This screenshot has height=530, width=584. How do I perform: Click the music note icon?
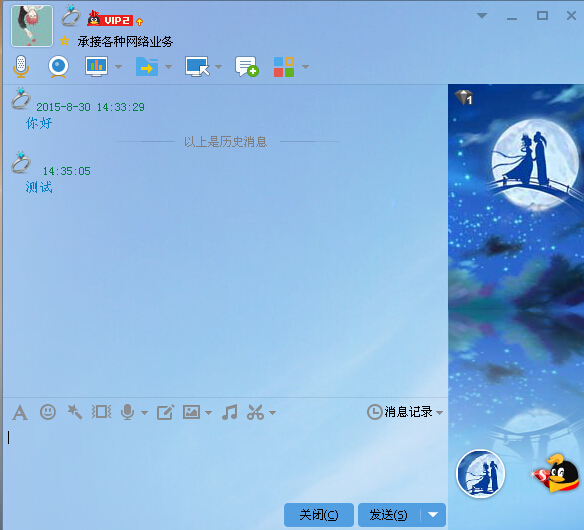click(229, 412)
